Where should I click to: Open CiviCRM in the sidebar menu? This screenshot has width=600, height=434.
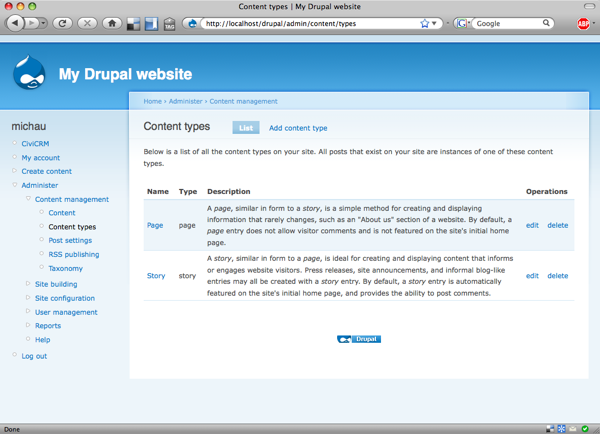point(35,144)
